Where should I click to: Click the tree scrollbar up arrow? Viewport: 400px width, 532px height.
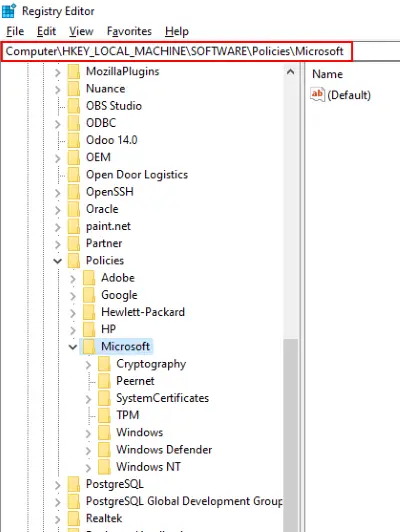[x=290, y=72]
